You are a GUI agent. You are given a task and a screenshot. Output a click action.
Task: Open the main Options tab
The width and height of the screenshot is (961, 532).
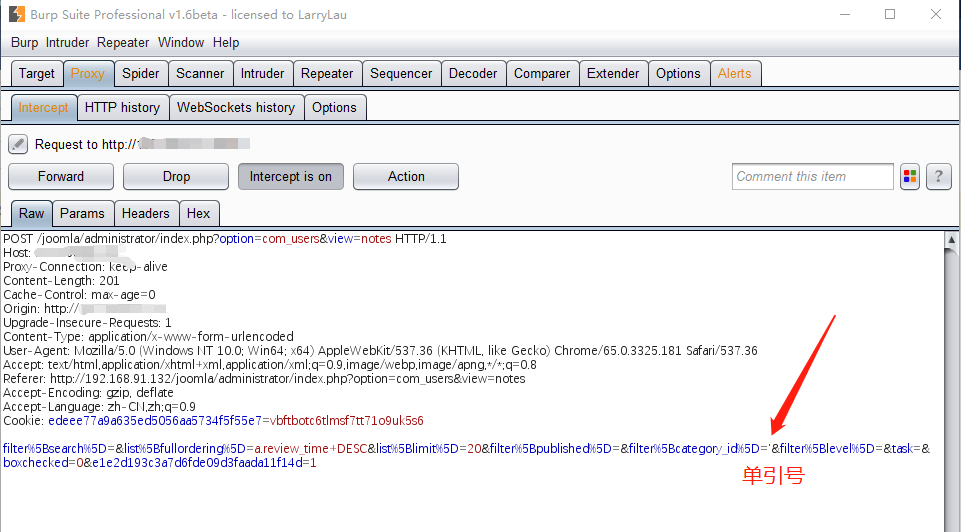(678, 74)
